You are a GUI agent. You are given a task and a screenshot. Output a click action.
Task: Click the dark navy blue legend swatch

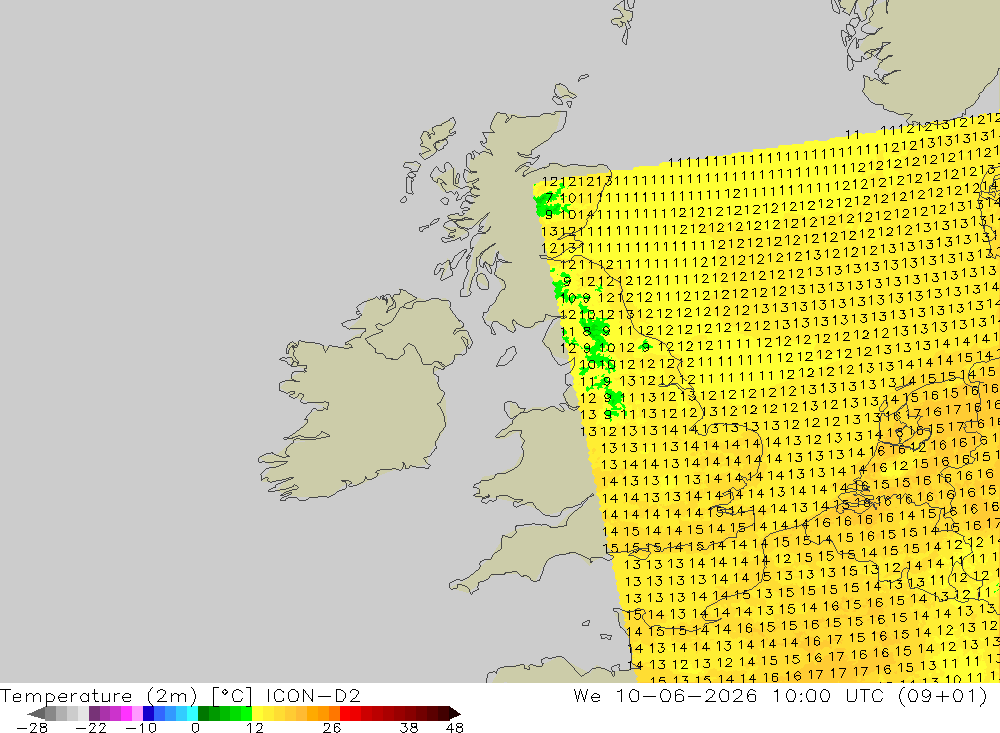[x=149, y=713]
